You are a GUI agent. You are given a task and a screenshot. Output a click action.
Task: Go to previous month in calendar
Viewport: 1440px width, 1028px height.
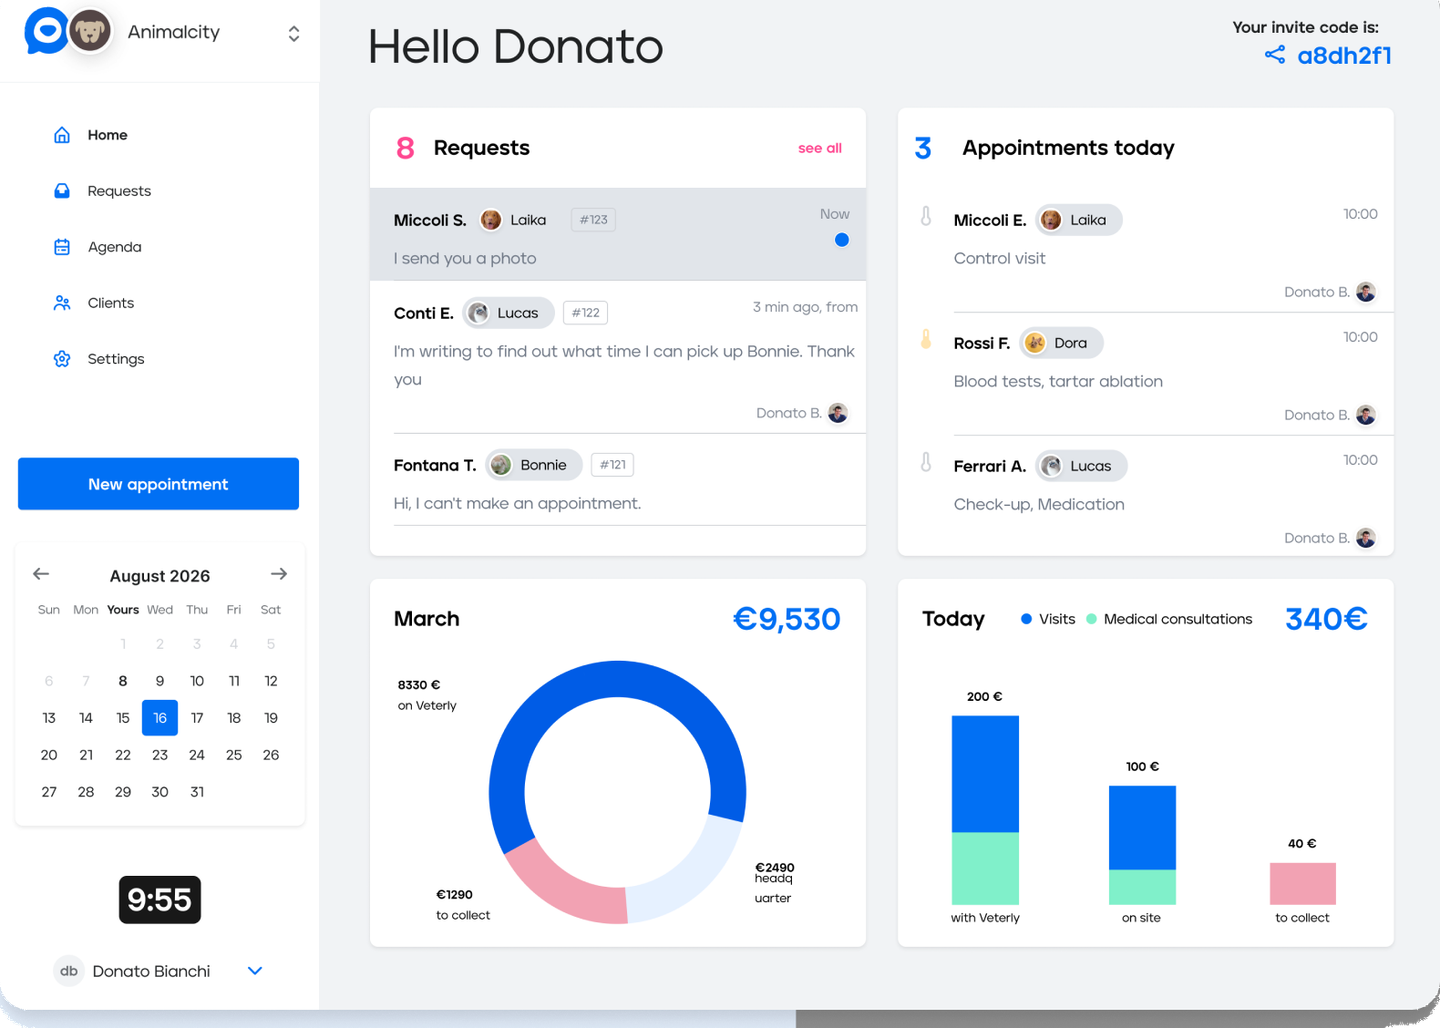(41, 574)
